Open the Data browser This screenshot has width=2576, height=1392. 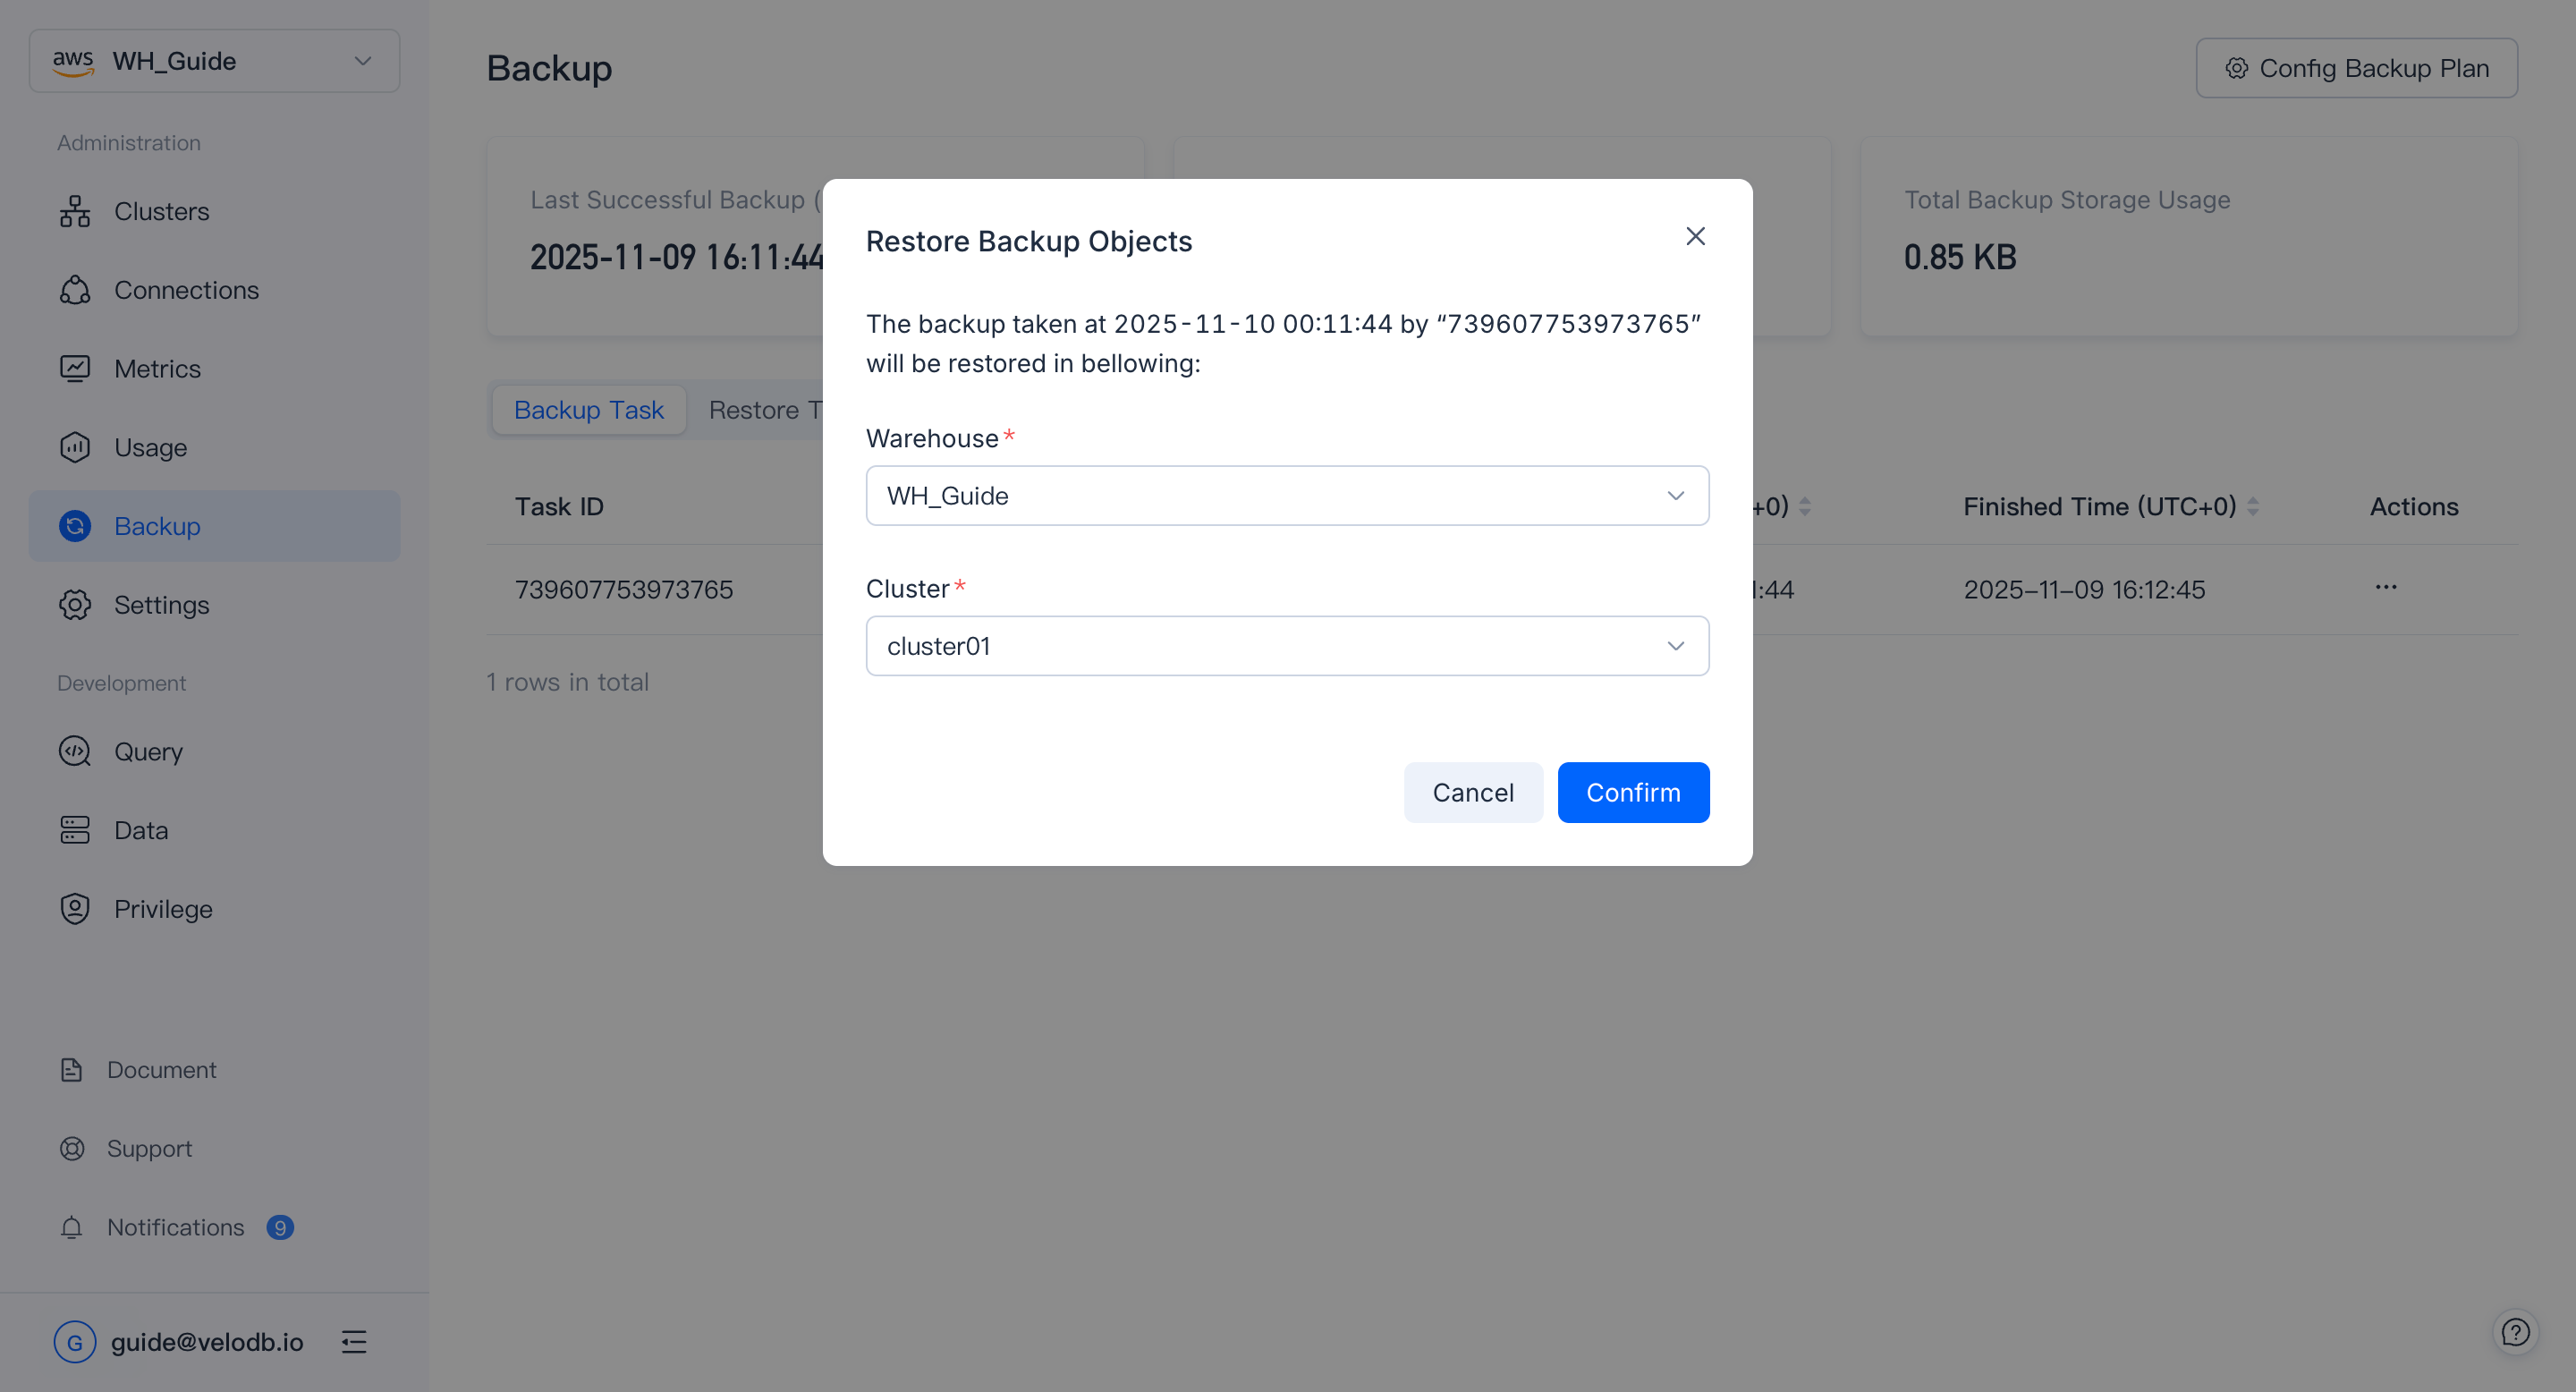[x=140, y=830]
